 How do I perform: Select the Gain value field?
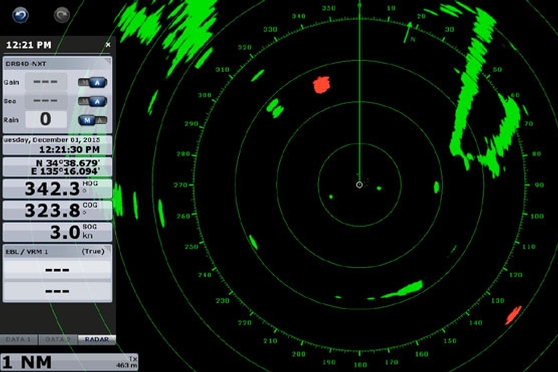46,82
